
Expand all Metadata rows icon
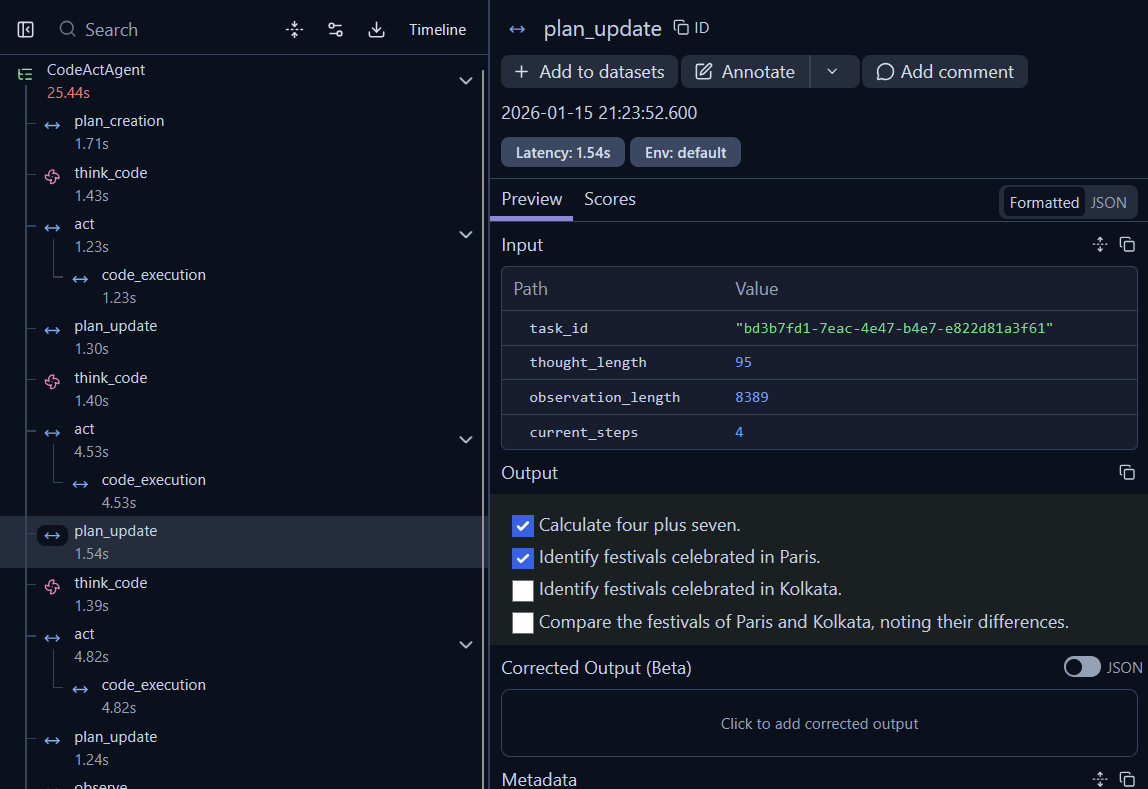point(1100,779)
